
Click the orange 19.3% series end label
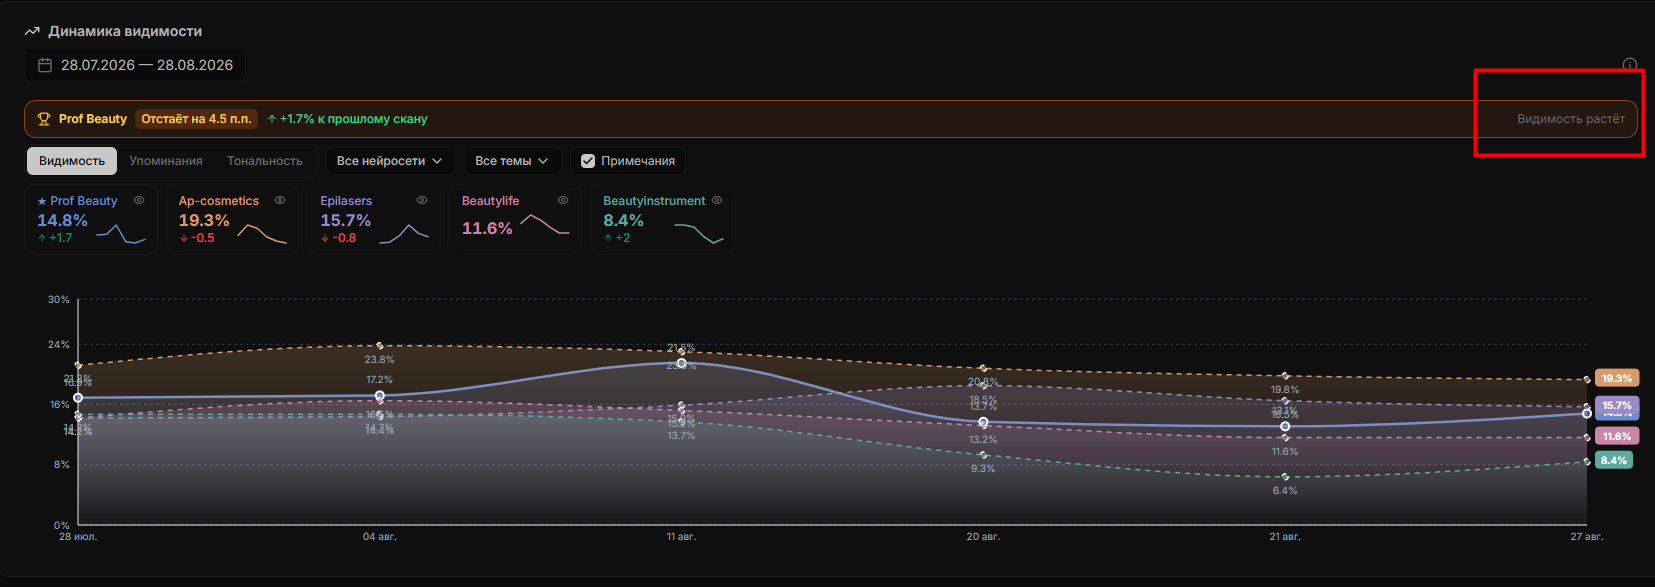click(x=1616, y=378)
